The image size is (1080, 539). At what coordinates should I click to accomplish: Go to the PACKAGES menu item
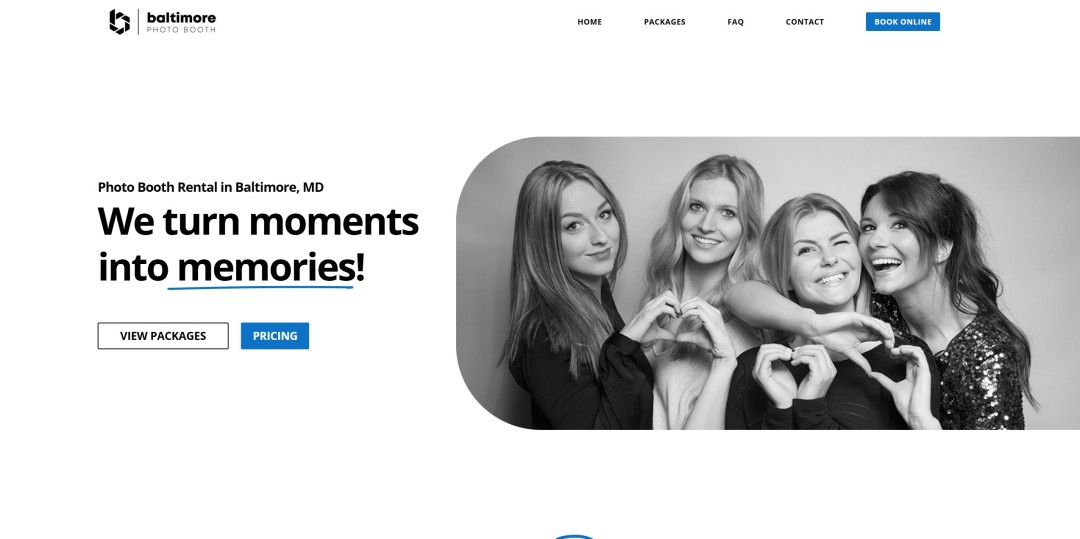click(665, 22)
